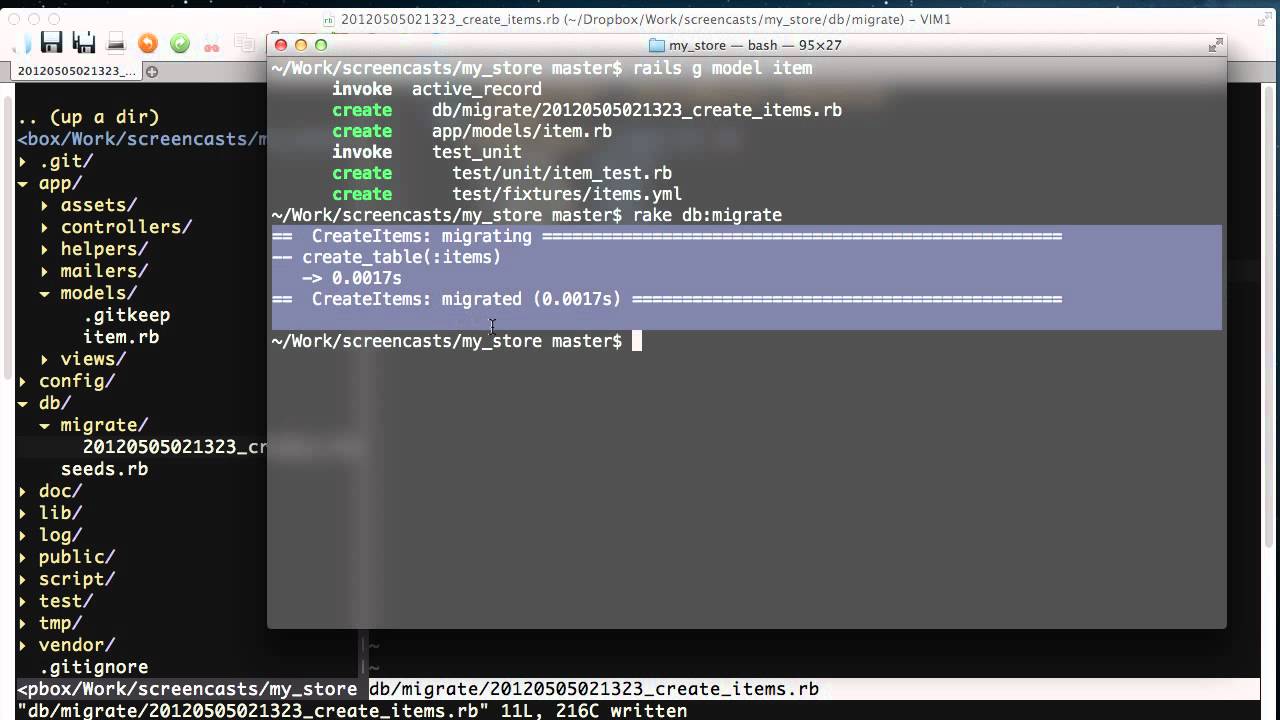
Task: Expand the test/ folder
Action: 24,601
